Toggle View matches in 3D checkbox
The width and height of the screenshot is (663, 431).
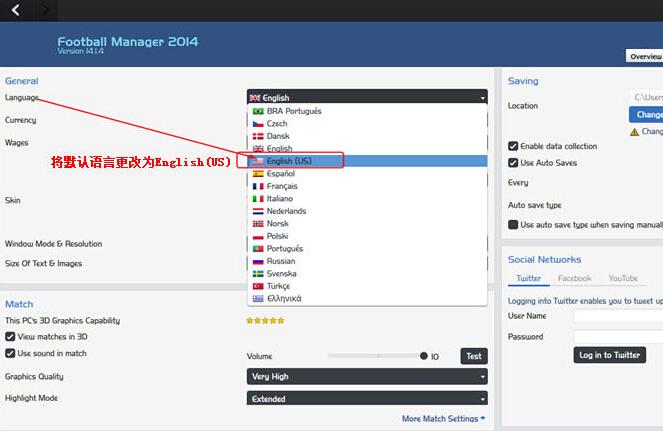(x=10, y=337)
